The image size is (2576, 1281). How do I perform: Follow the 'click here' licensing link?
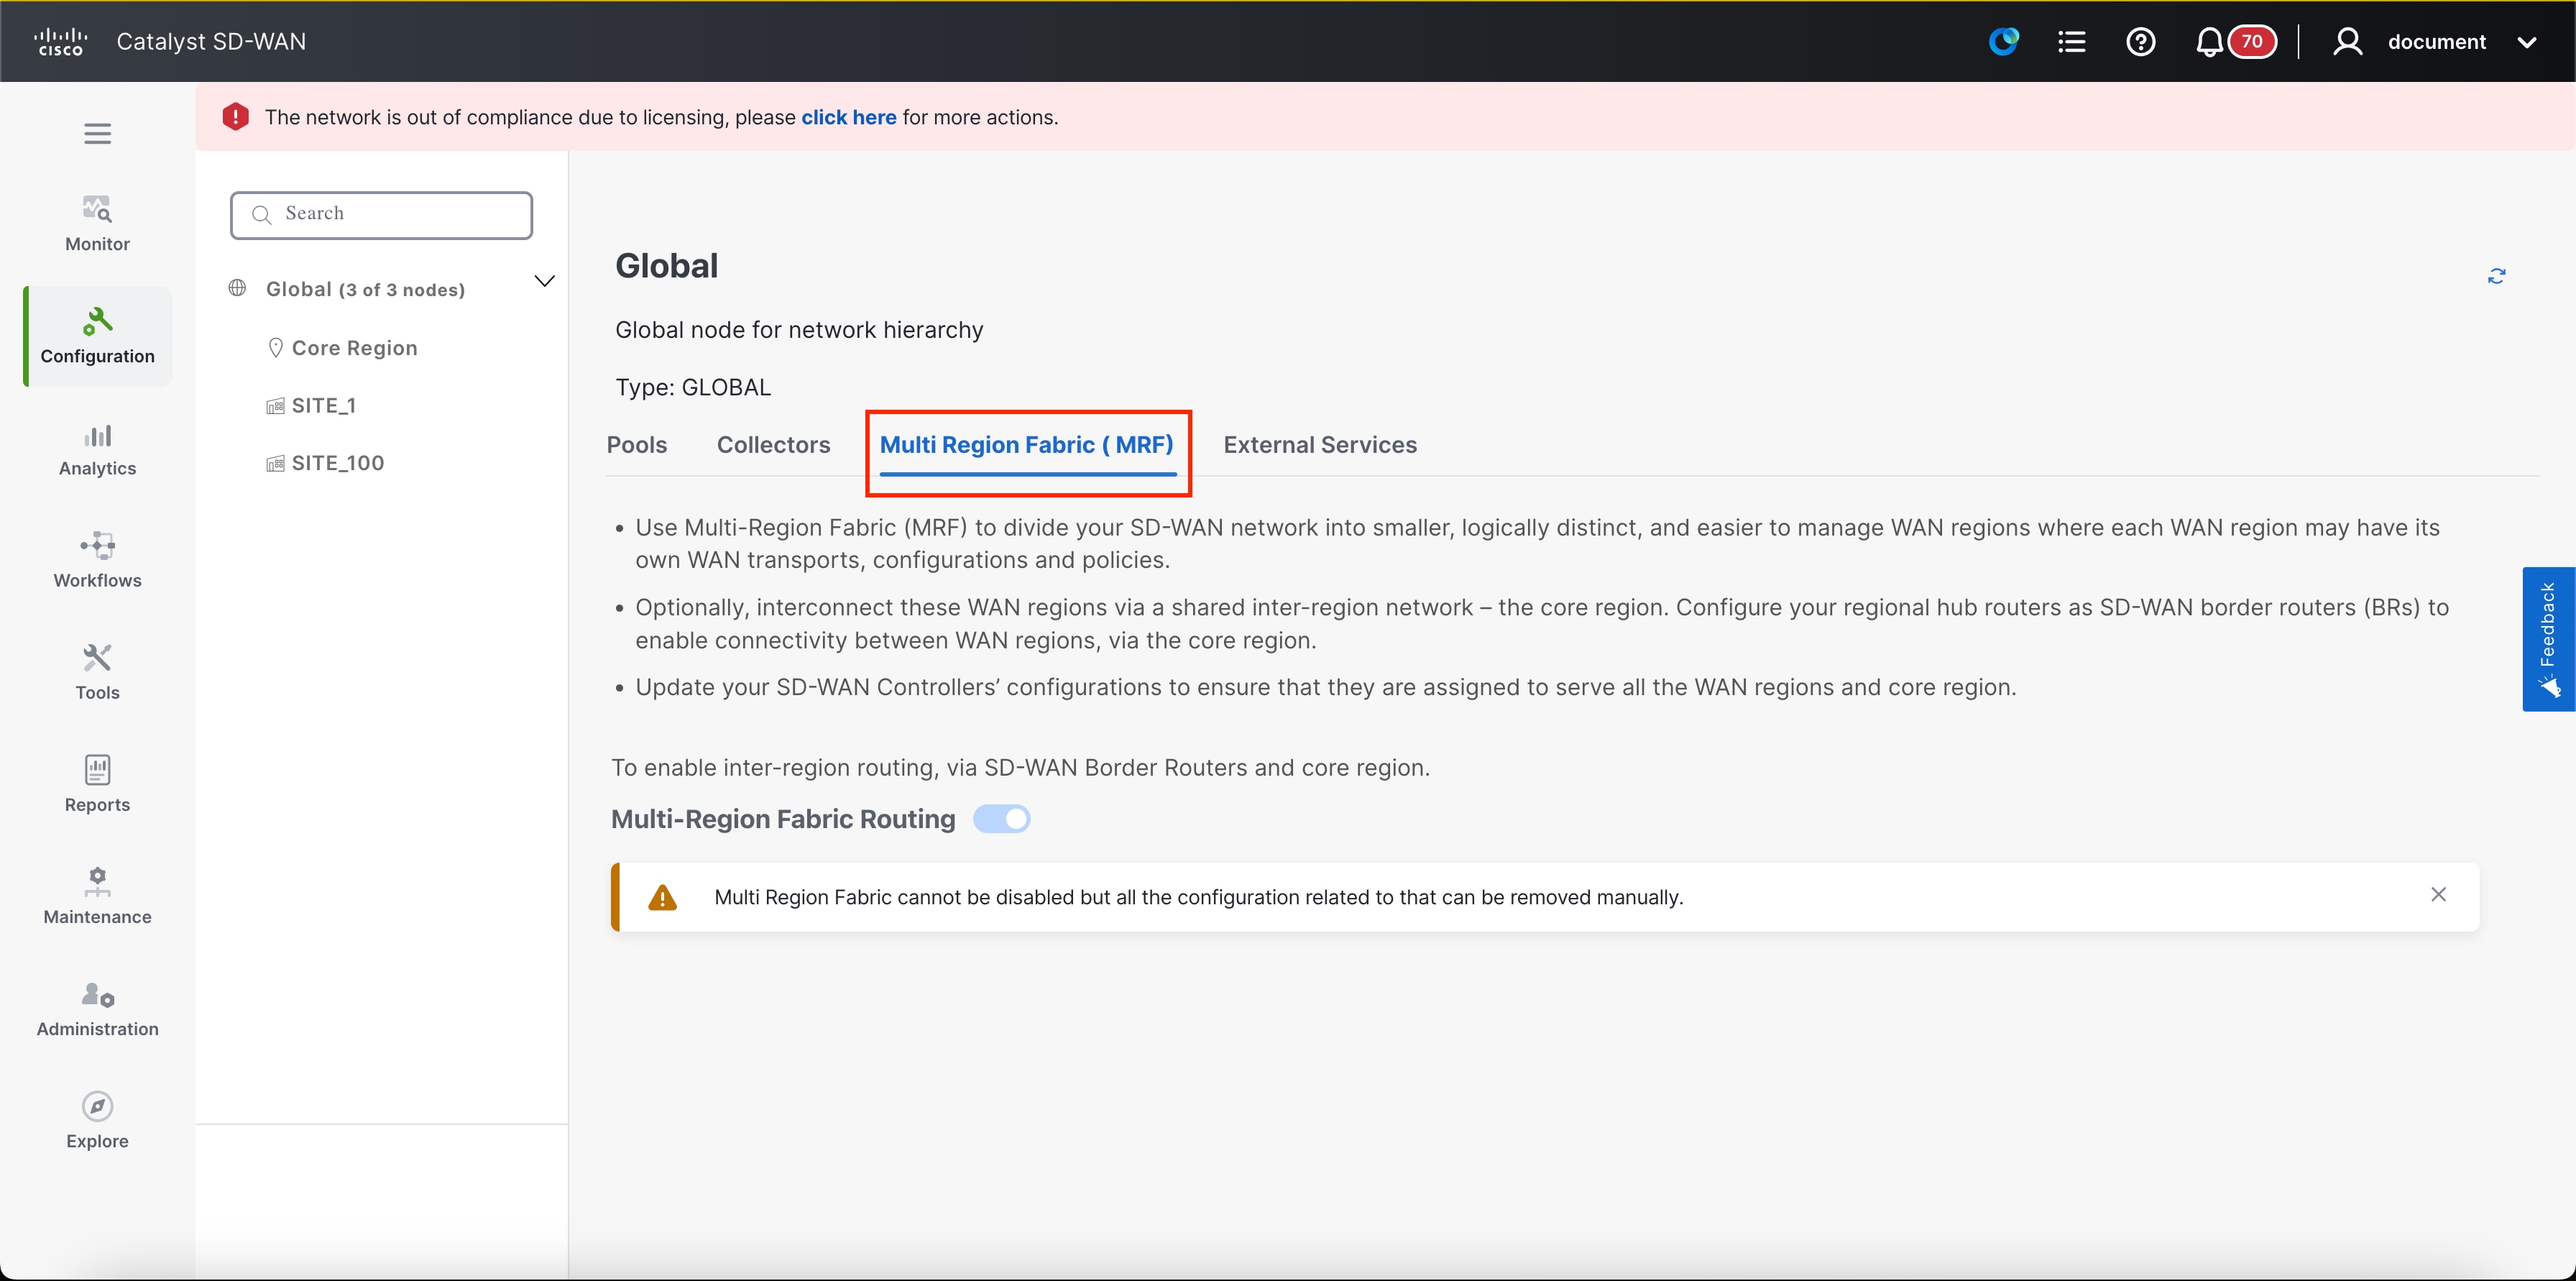point(848,117)
